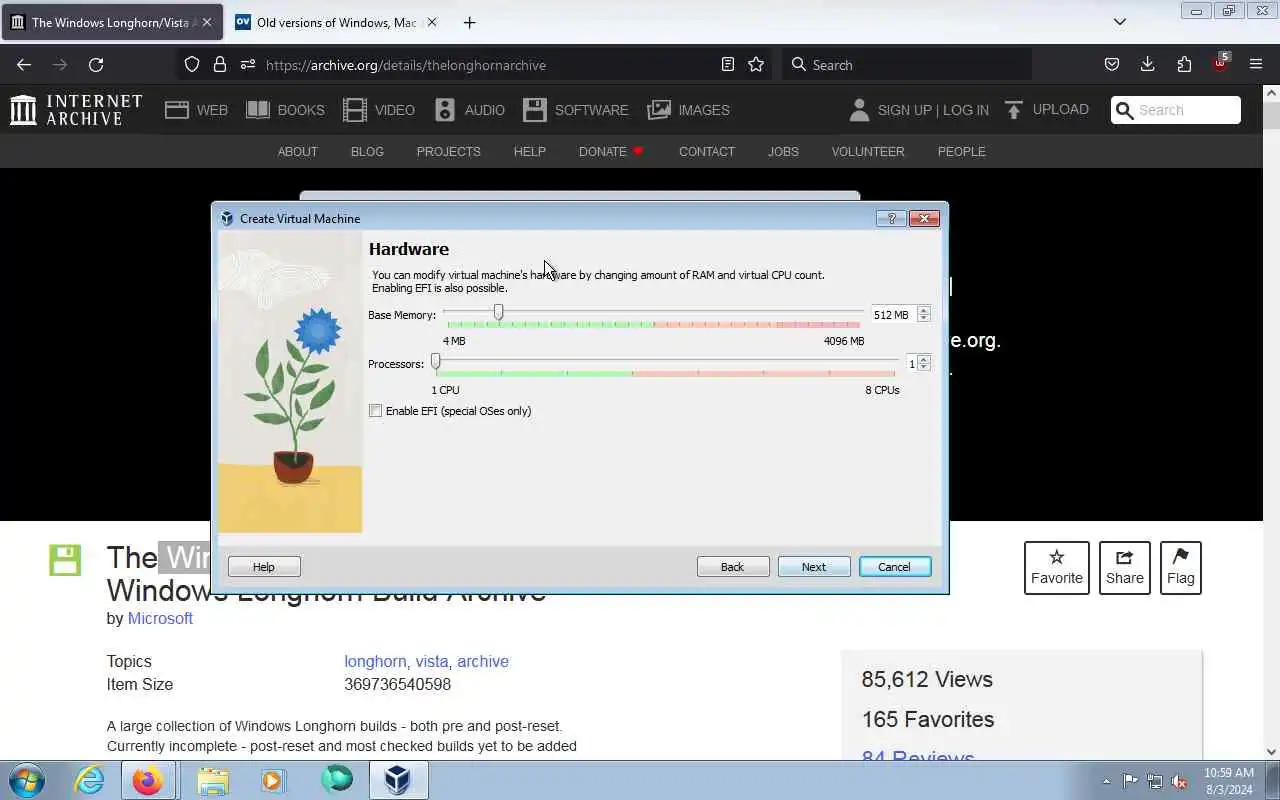
Task: Open the longhorn topic link
Action: (x=375, y=661)
